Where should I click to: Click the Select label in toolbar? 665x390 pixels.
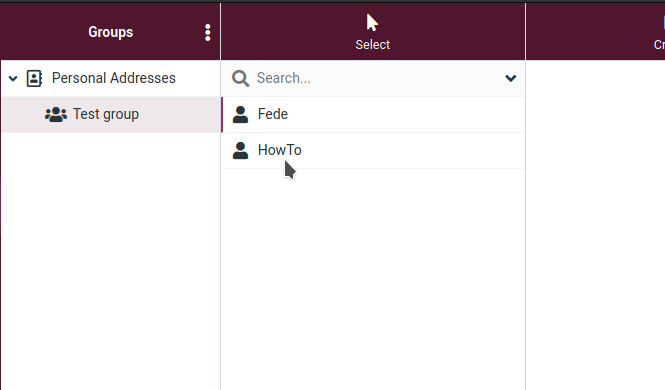point(372,45)
